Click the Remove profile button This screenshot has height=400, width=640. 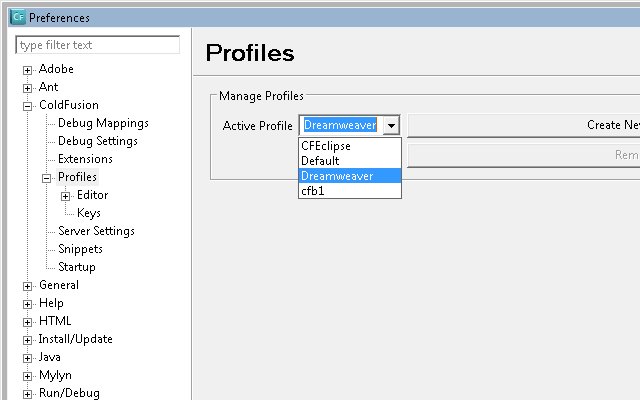click(x=524, y=155)
